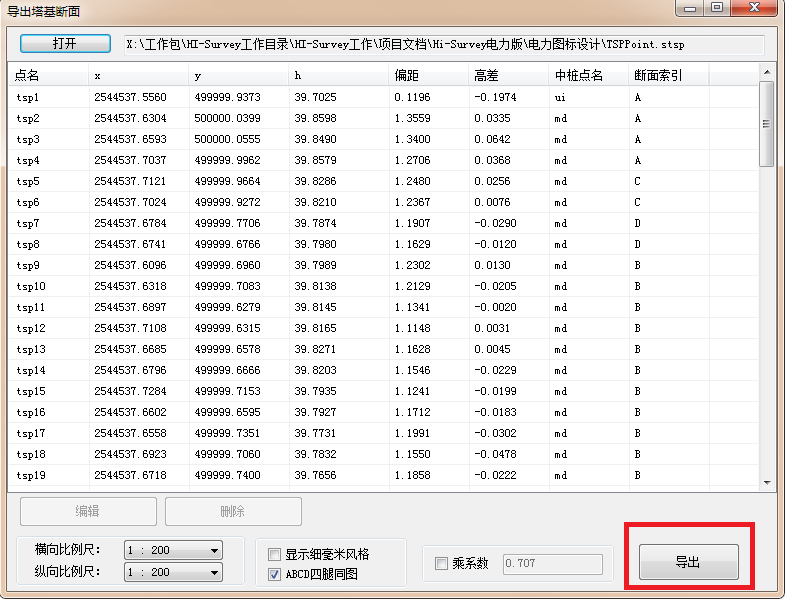Click the table's scroll up arrow
The image size is (785, 599).
tap(767, 73)
